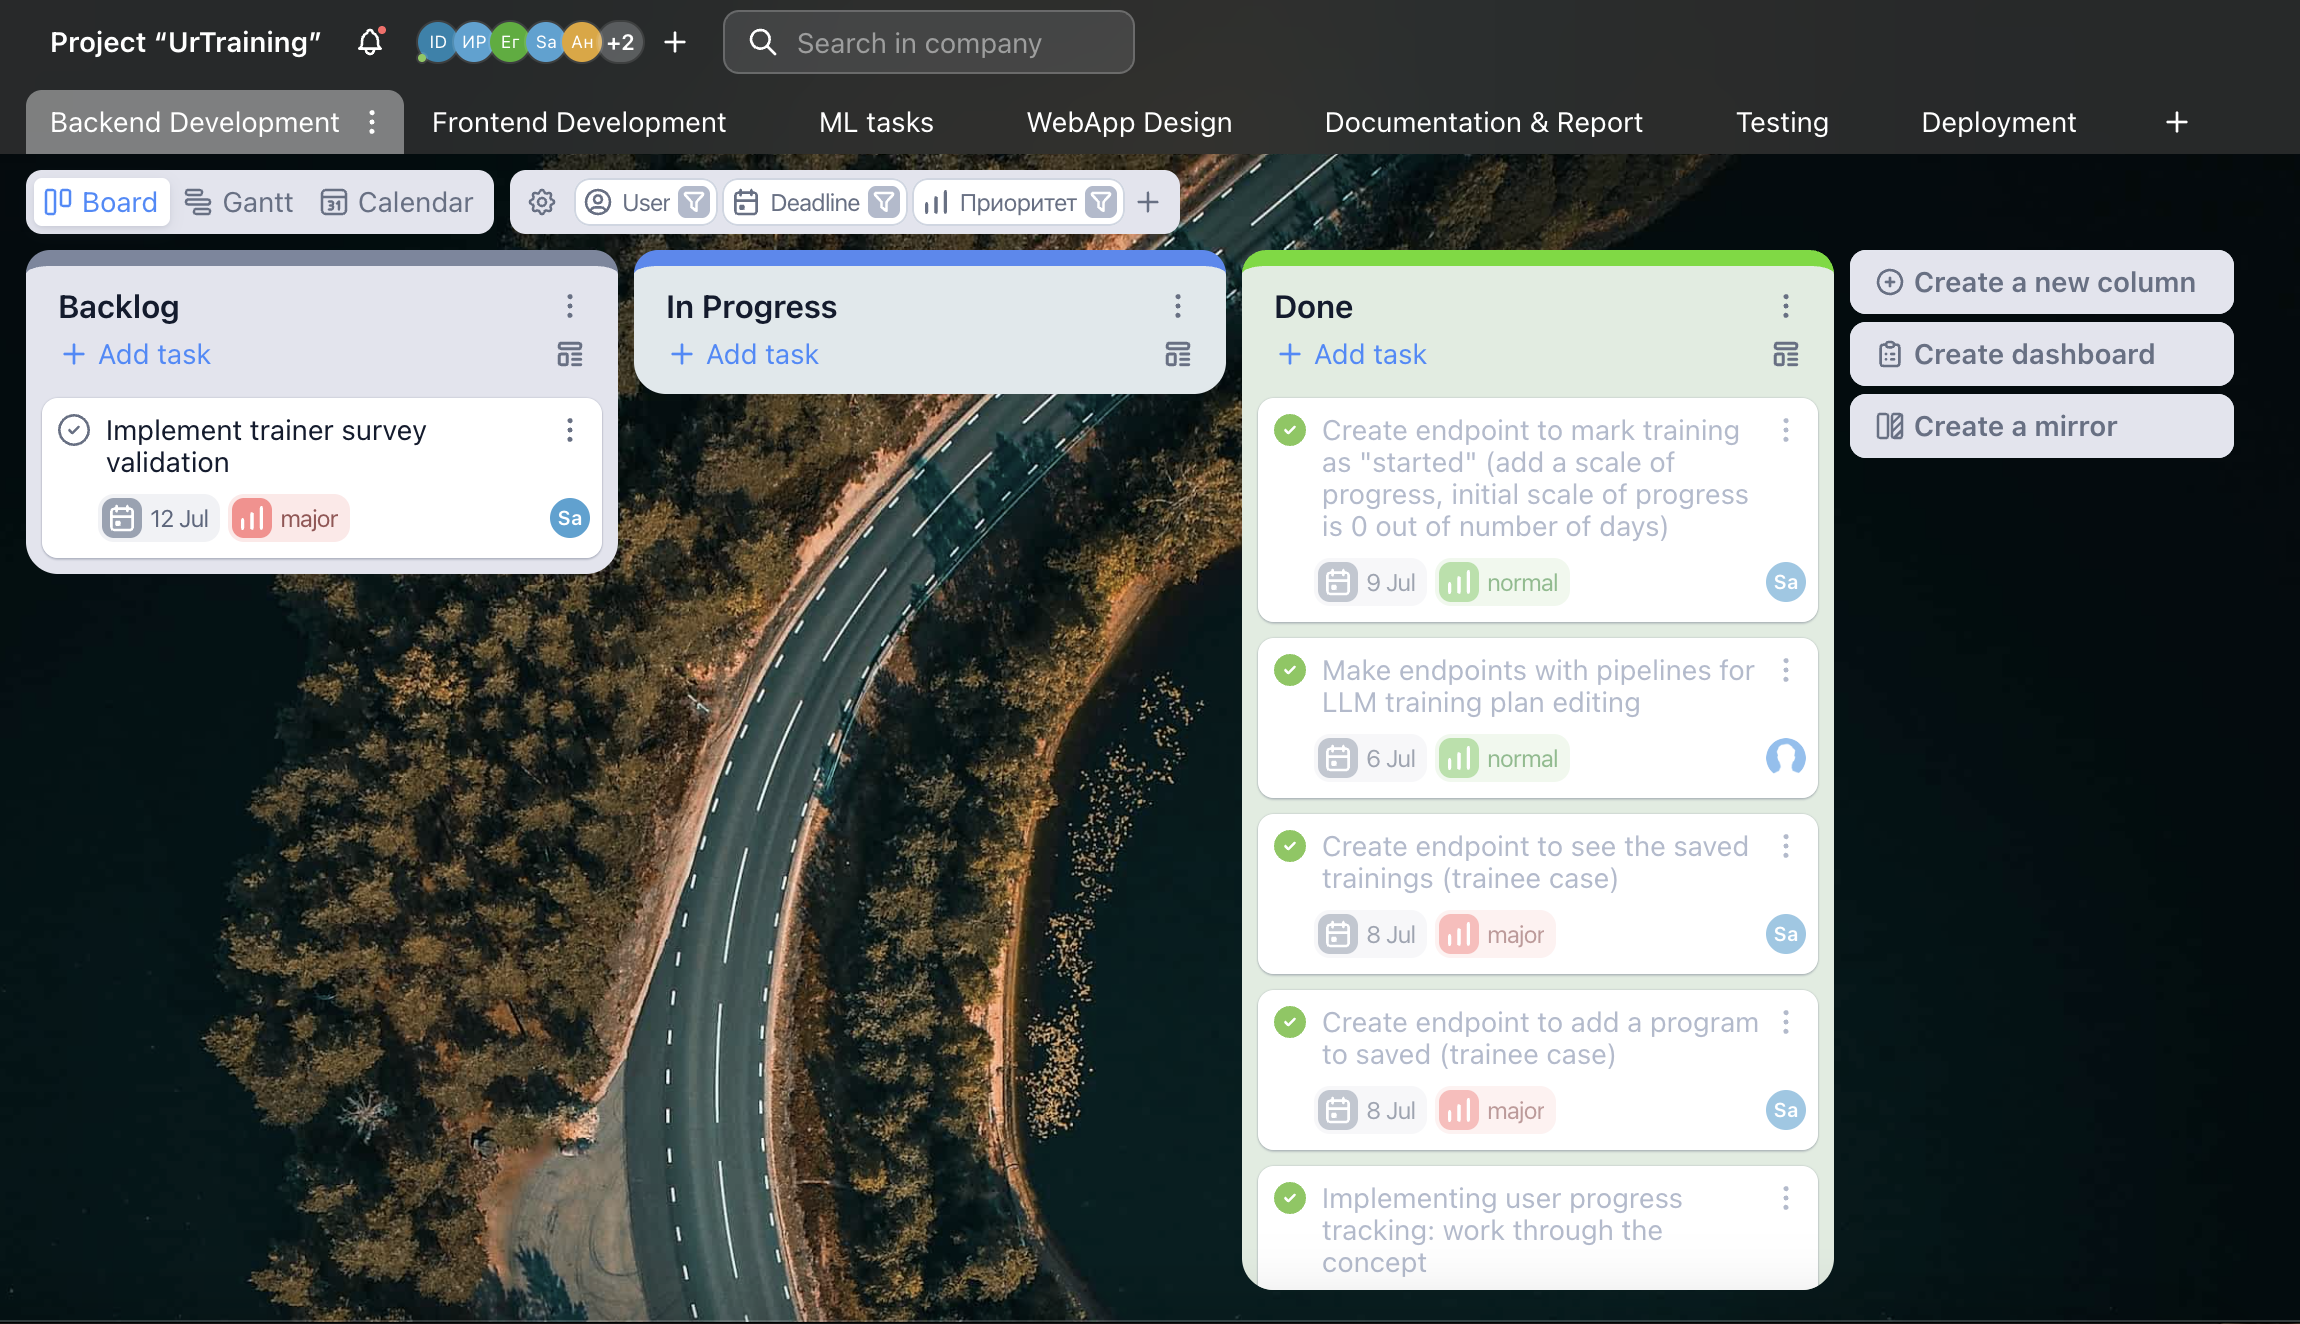Mark Implement trainer survey validation complete
The height and width of the screenshot is (1324, 2300).
(74, 430)
